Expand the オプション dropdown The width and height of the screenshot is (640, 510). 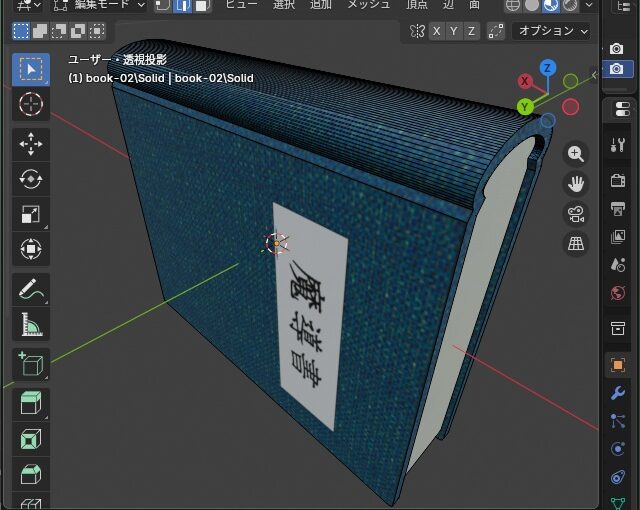point(552,31)
